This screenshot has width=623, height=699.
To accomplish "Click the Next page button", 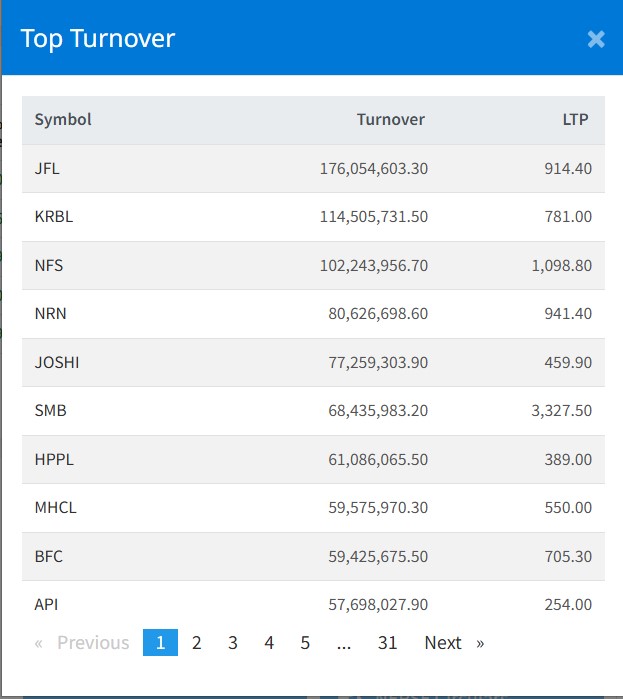I will click(453, 643).
